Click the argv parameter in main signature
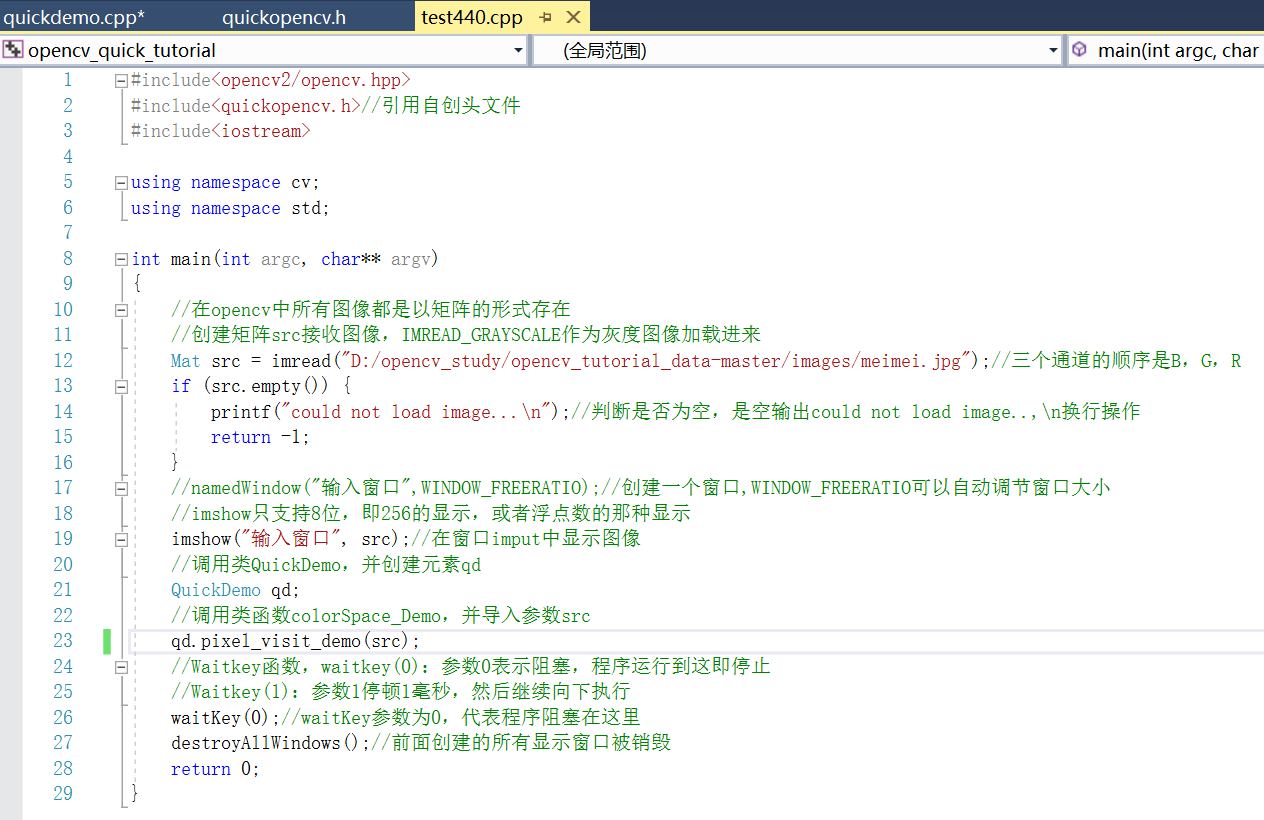This screenshot has height=820, width=1264. click(411, 259)
